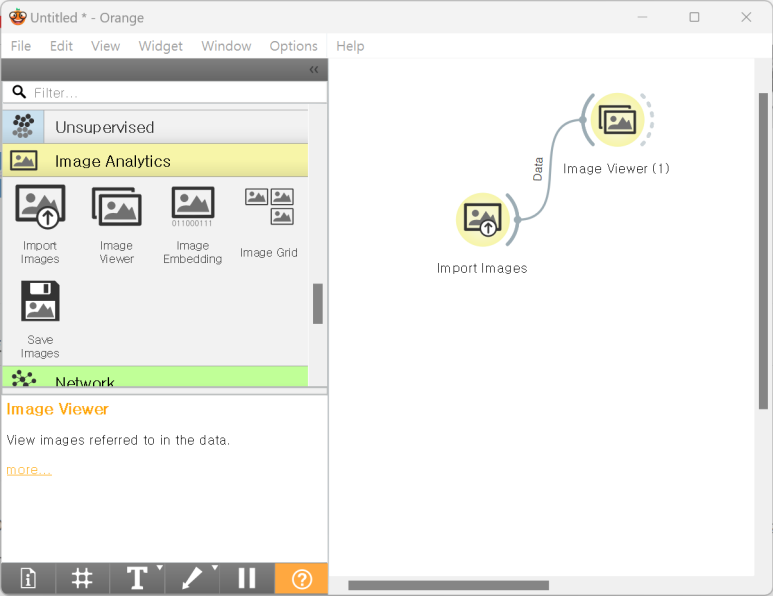Collapse the Image Analytics category

(155, 161)
